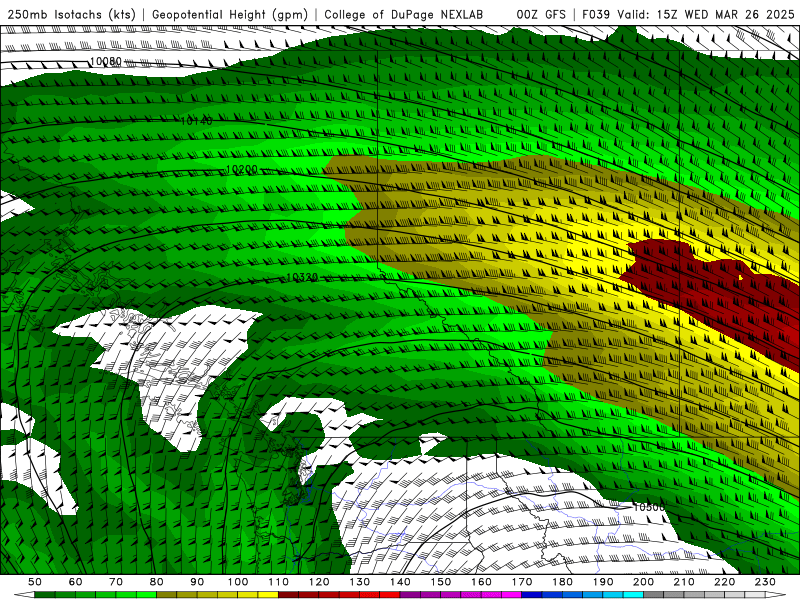Click the 110 value on the legend
800x600 pixels.
279,582
